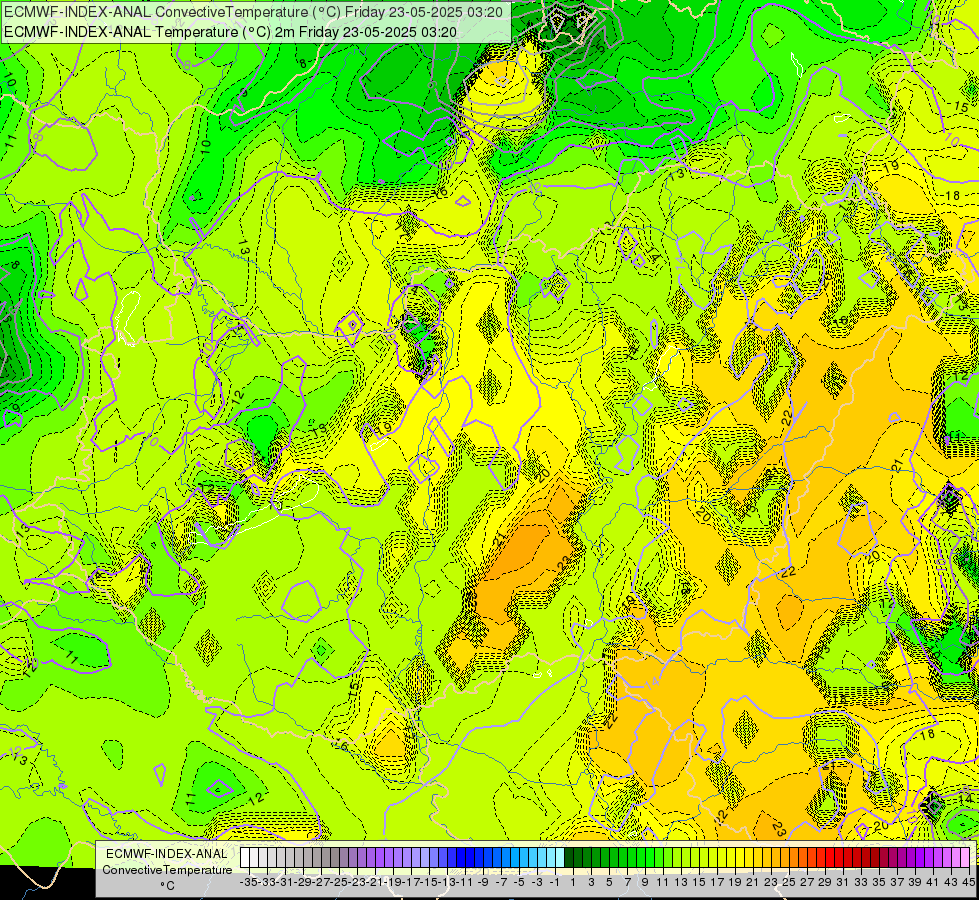Image resolution: width=979 pixels, height=900 pixels.
Task: Select the Temperature 2m header line
Action: tap(230, 32)
